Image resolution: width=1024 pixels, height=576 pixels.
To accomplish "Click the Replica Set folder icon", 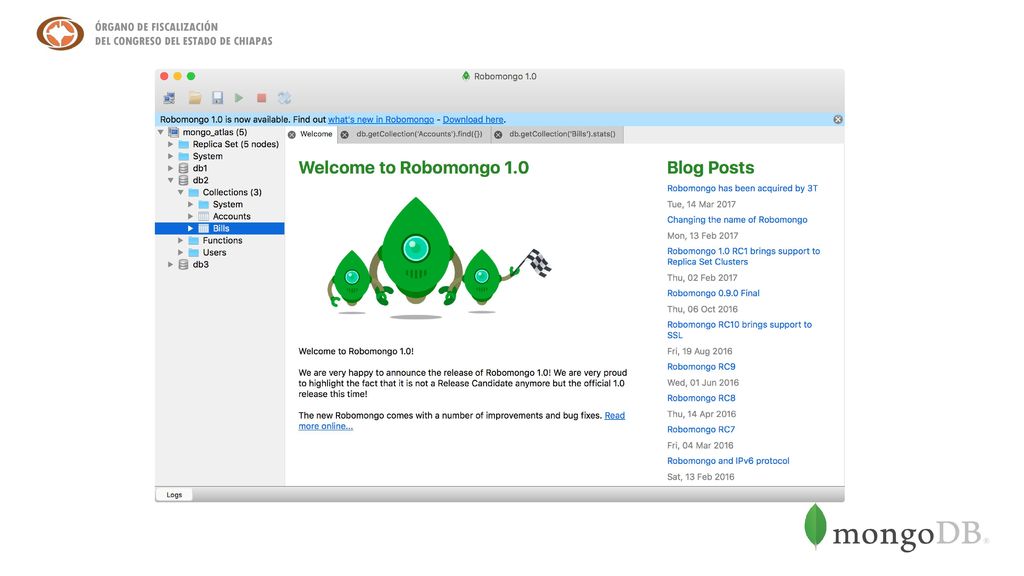I will pos(184,144).
